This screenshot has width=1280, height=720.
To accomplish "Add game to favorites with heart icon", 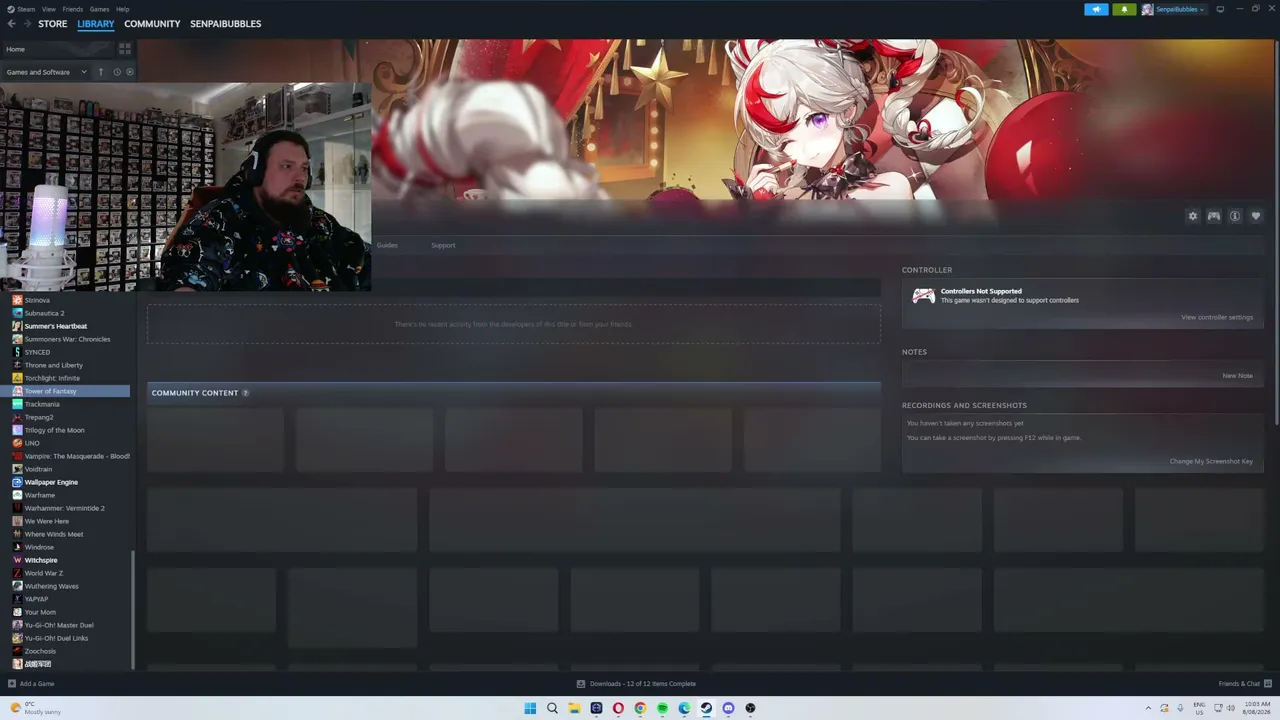I will [x=1256, y=216].
